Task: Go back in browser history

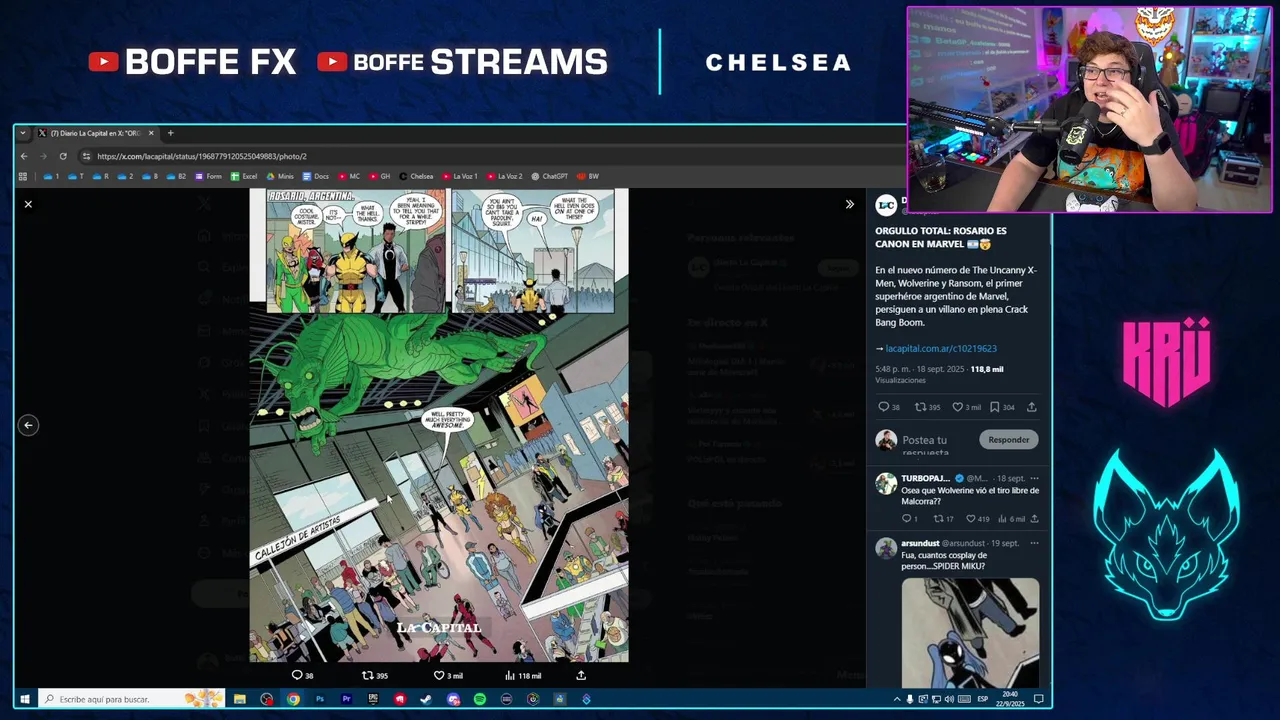Action: tap(24, 156)
